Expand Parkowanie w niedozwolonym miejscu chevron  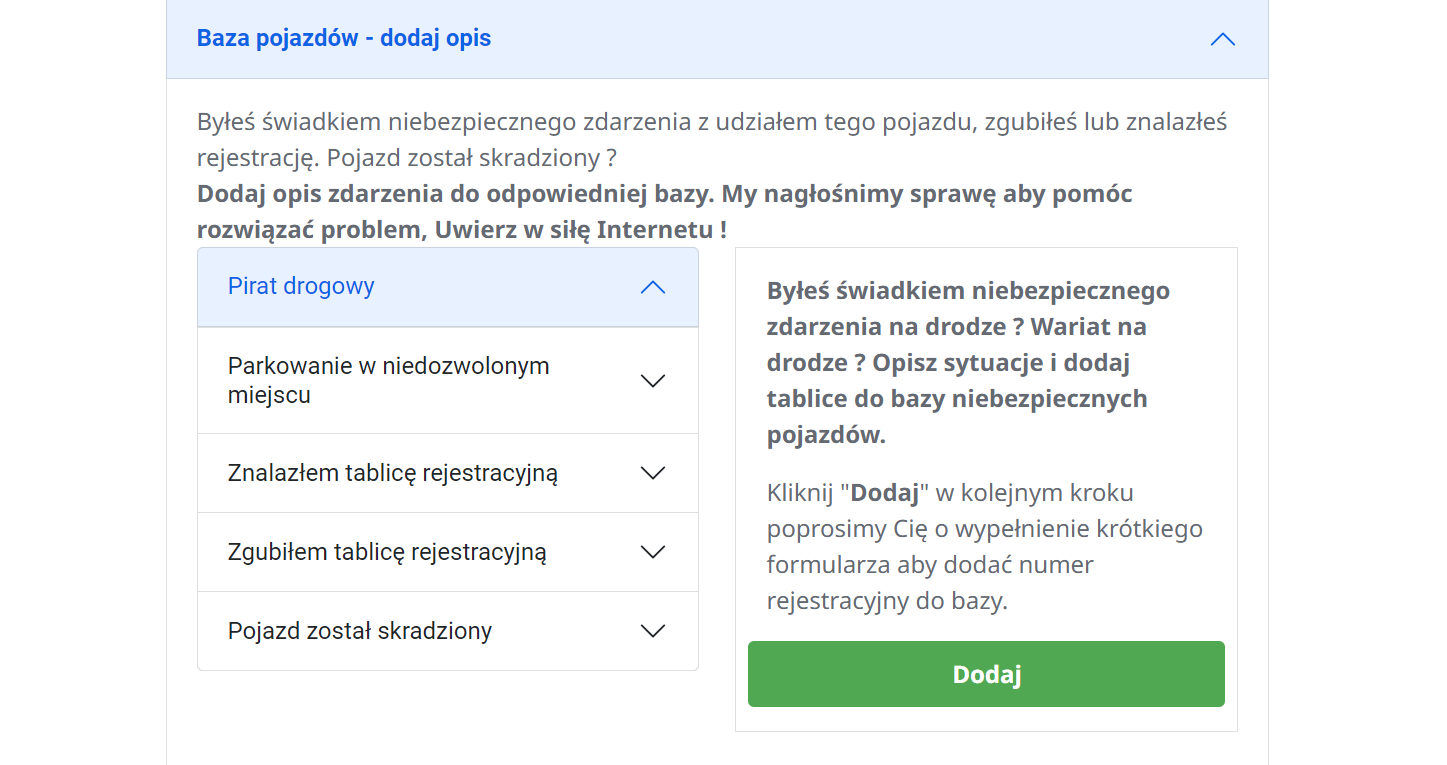[653, 380]
